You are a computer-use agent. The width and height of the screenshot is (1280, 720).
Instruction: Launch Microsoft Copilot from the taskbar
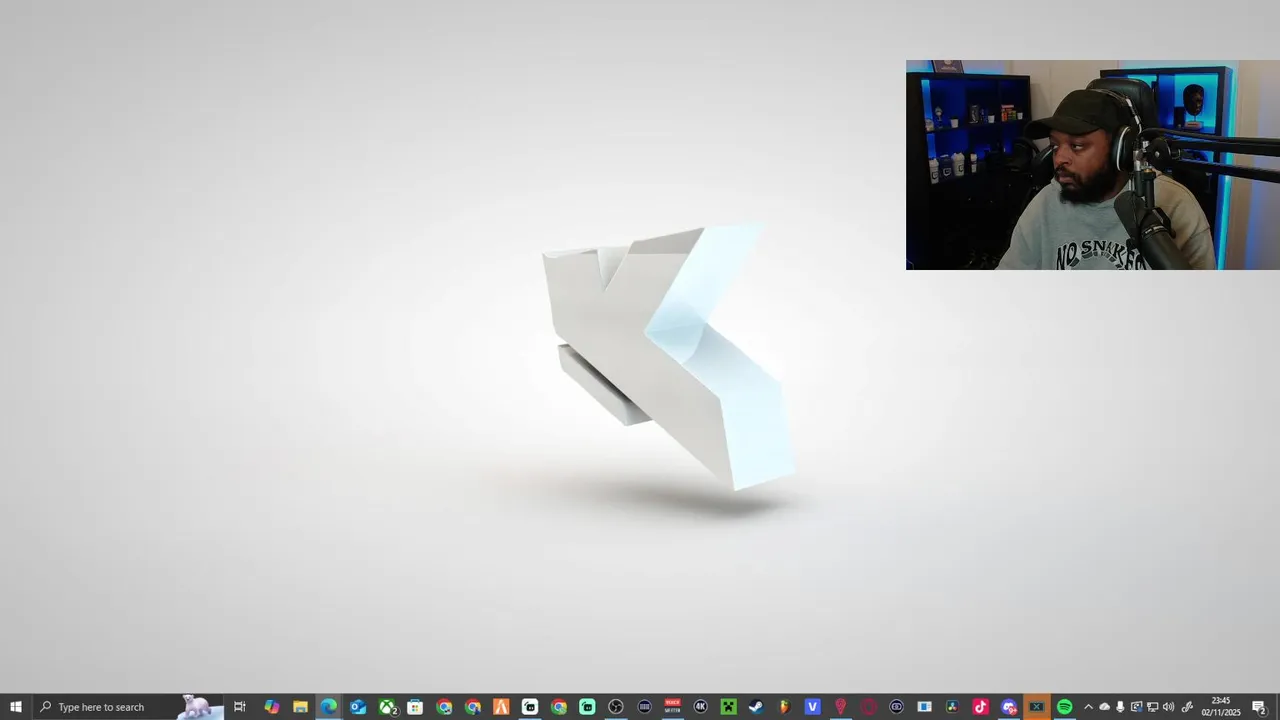272,707
